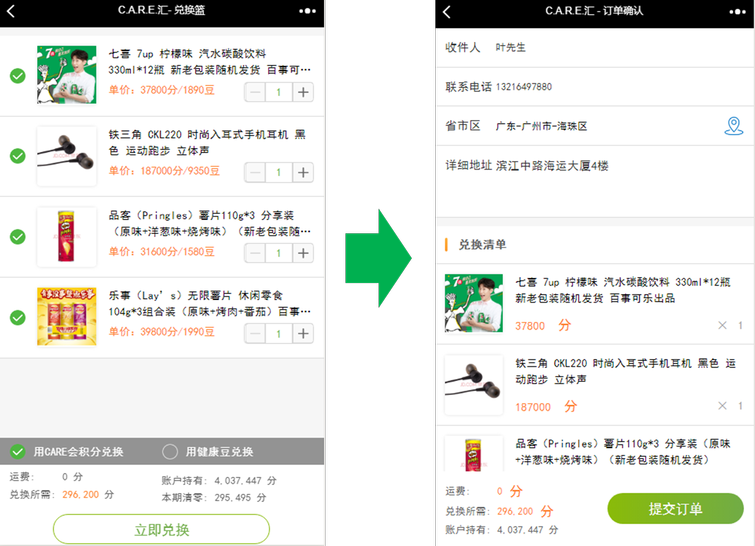Open 品客 Pringles thumbnail in basket
Viewport: 755px width, 546px height.
66,237
